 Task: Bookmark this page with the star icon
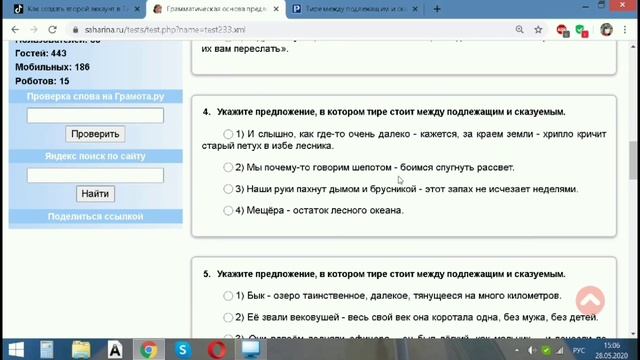pyautogui.click(x=538, y=29)
